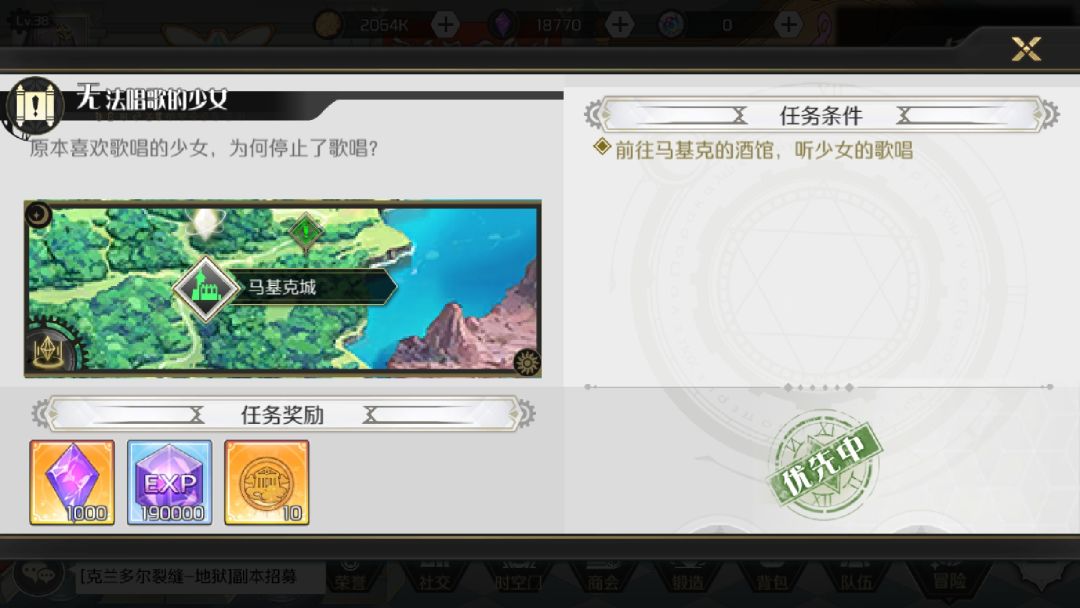Click the green exclamation quest marker on map
The height and width of the screenshot is (608, 1080).
click(306, 231)
